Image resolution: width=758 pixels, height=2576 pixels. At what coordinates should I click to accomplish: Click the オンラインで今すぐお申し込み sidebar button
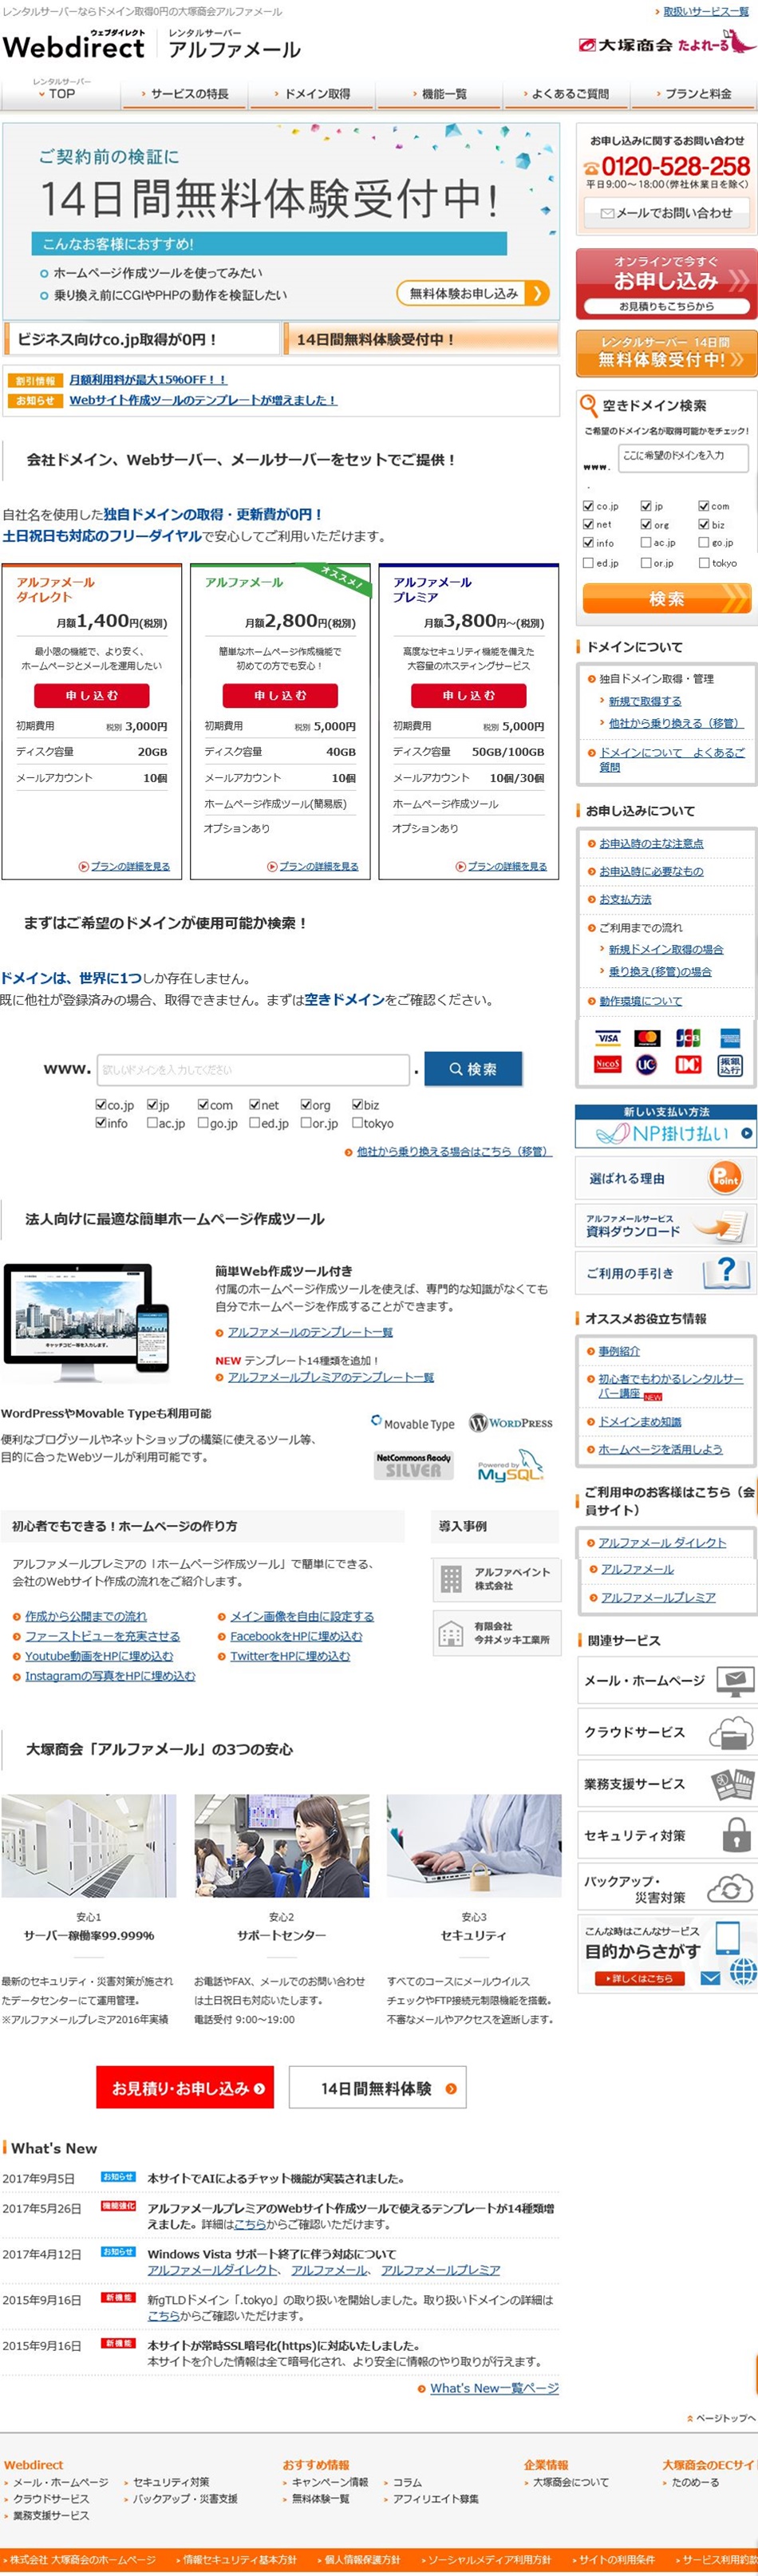coord(666,284)
